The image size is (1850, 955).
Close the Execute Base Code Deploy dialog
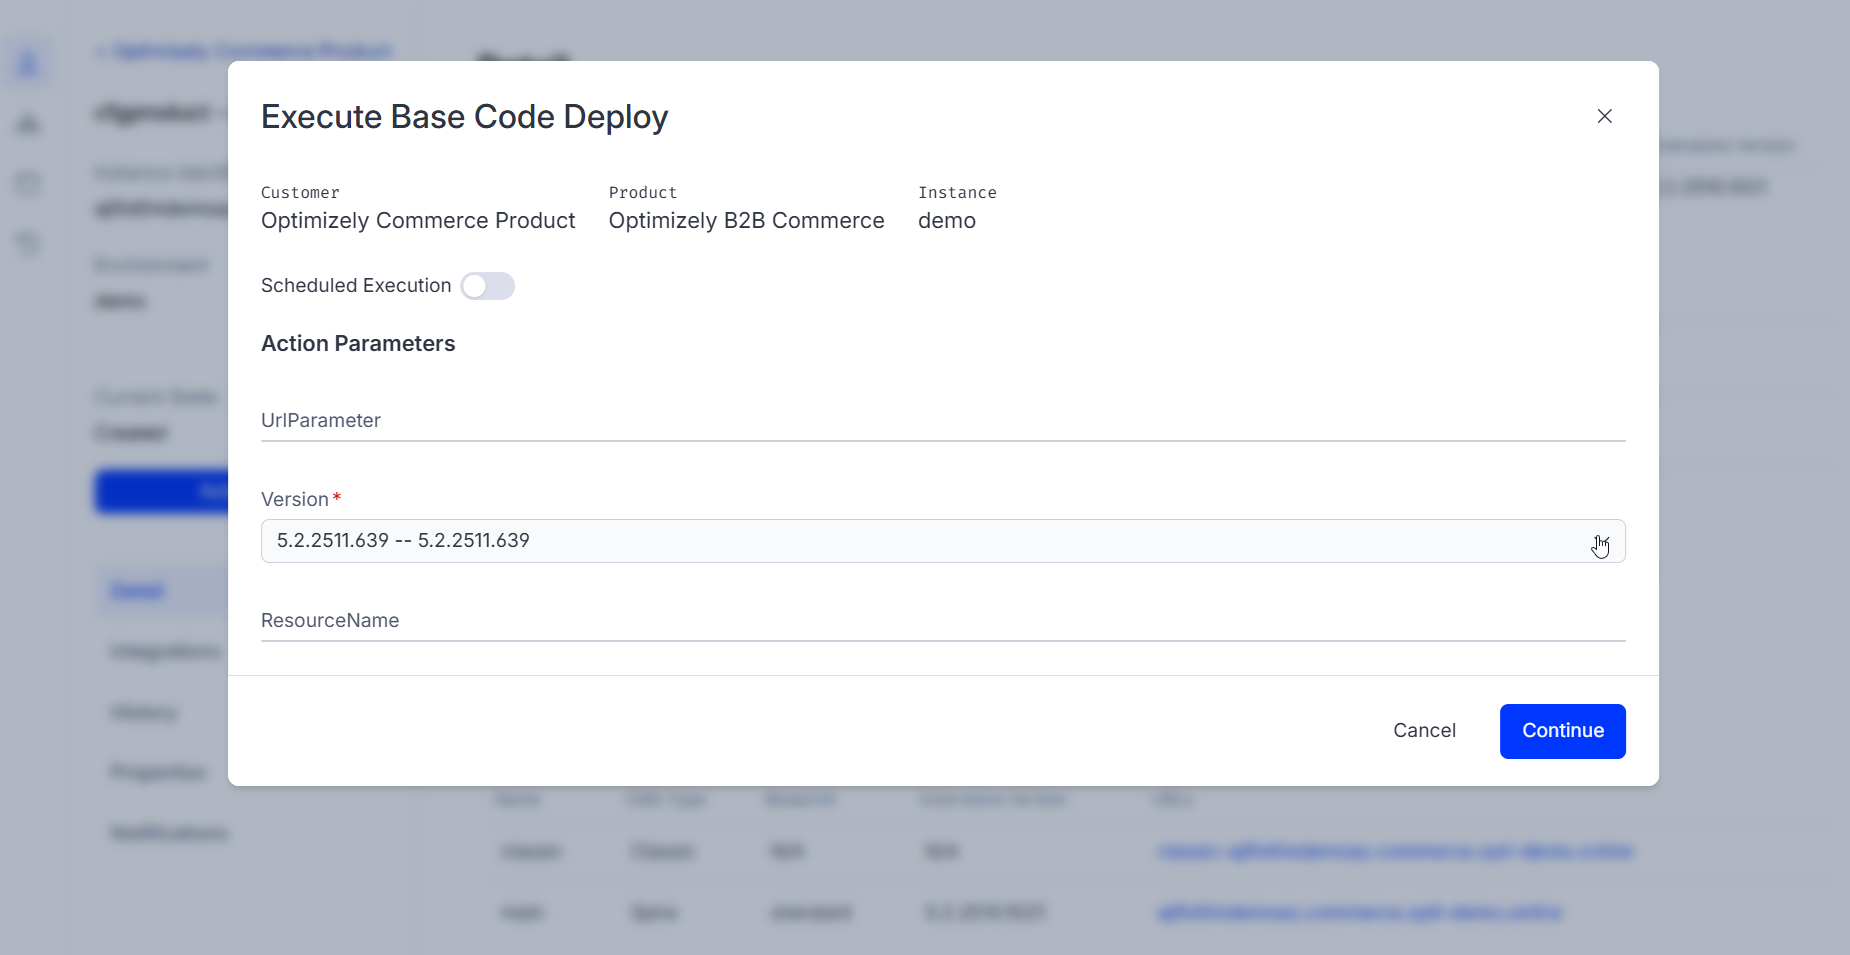tap(1604, 116)
